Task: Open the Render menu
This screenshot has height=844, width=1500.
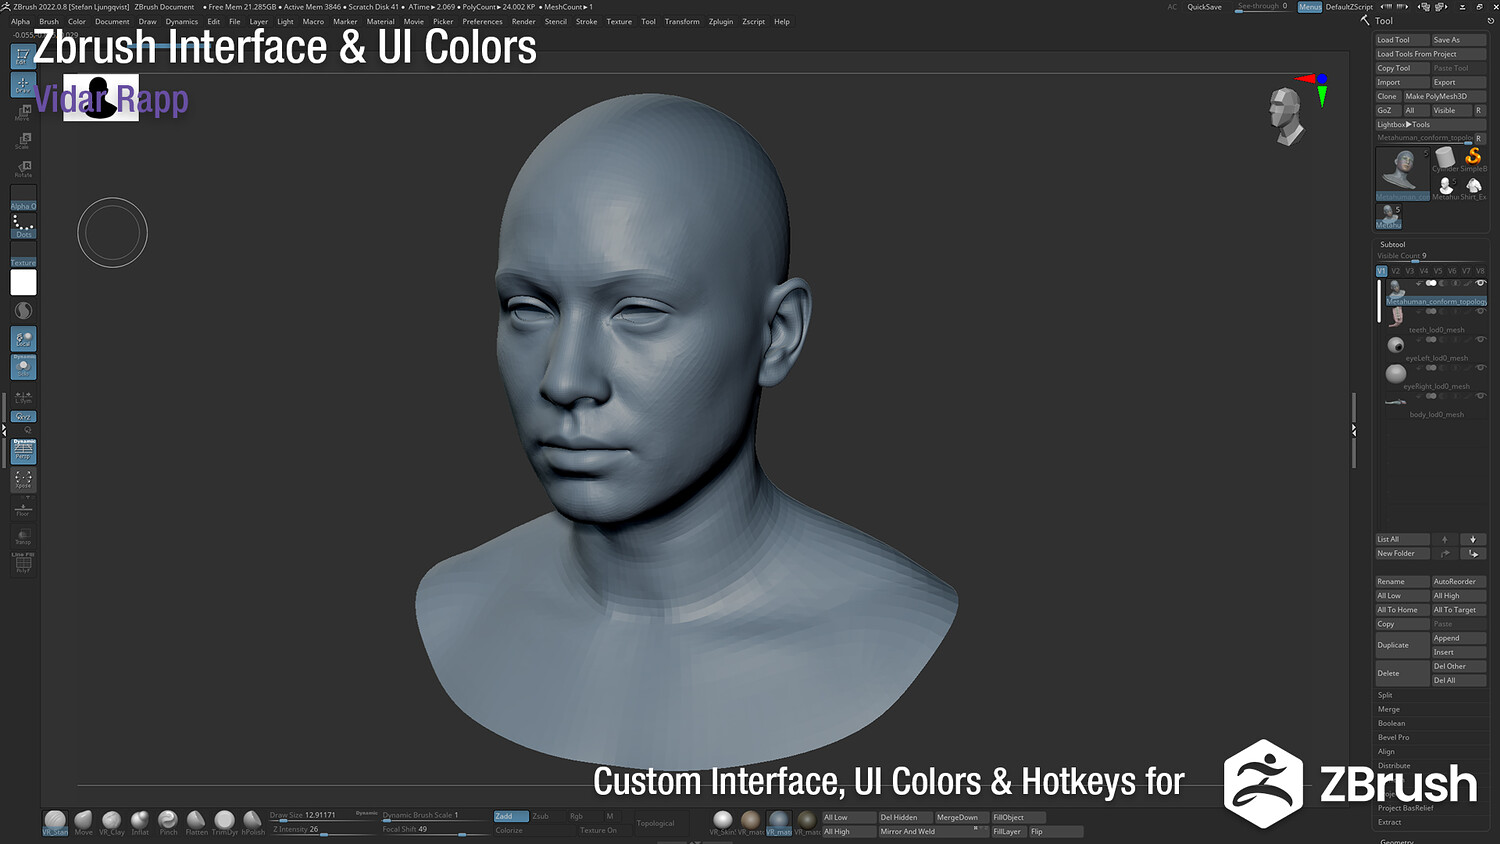Action: click(524, 21)
